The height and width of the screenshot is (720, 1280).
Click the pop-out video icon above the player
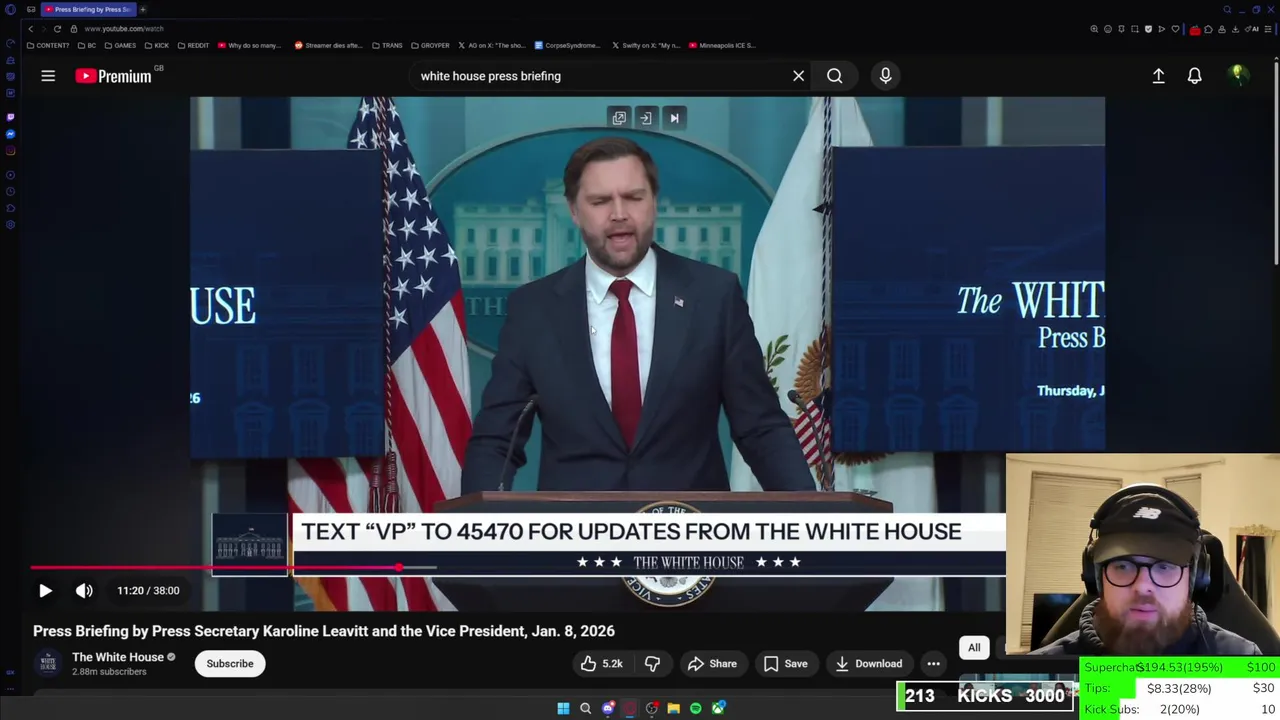619,118
